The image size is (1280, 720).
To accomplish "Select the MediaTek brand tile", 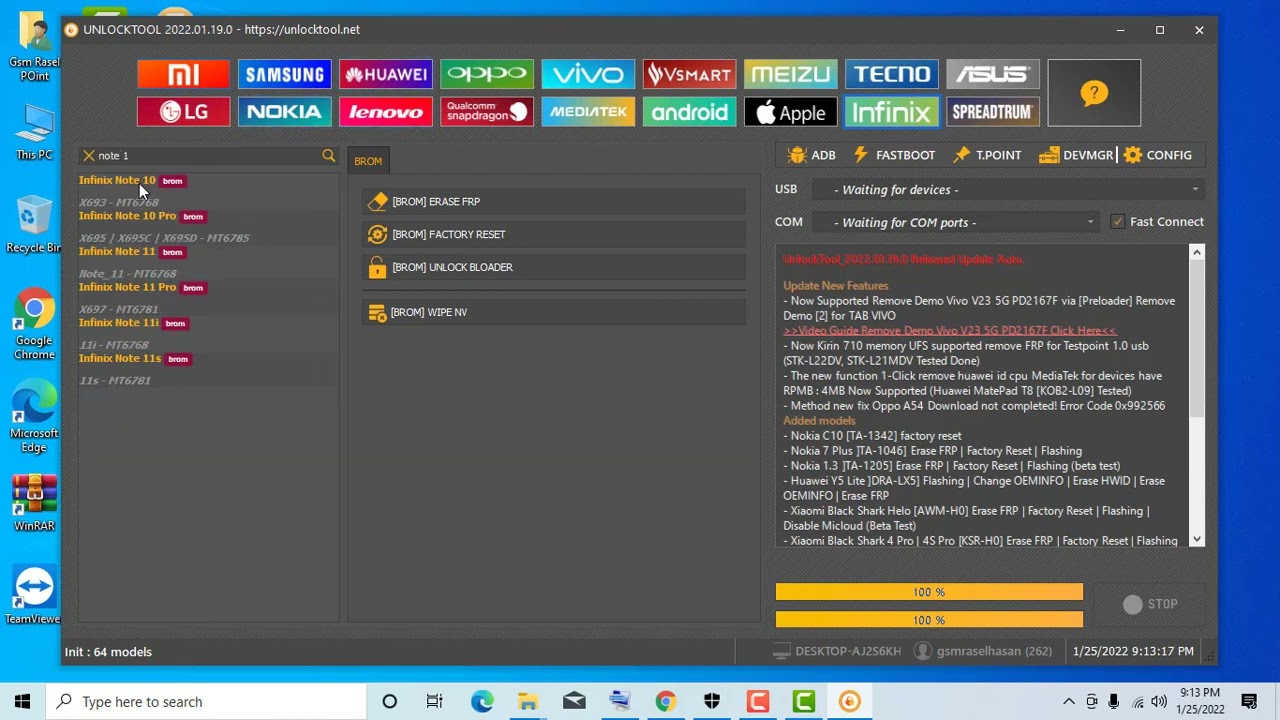I will [588, 112].
